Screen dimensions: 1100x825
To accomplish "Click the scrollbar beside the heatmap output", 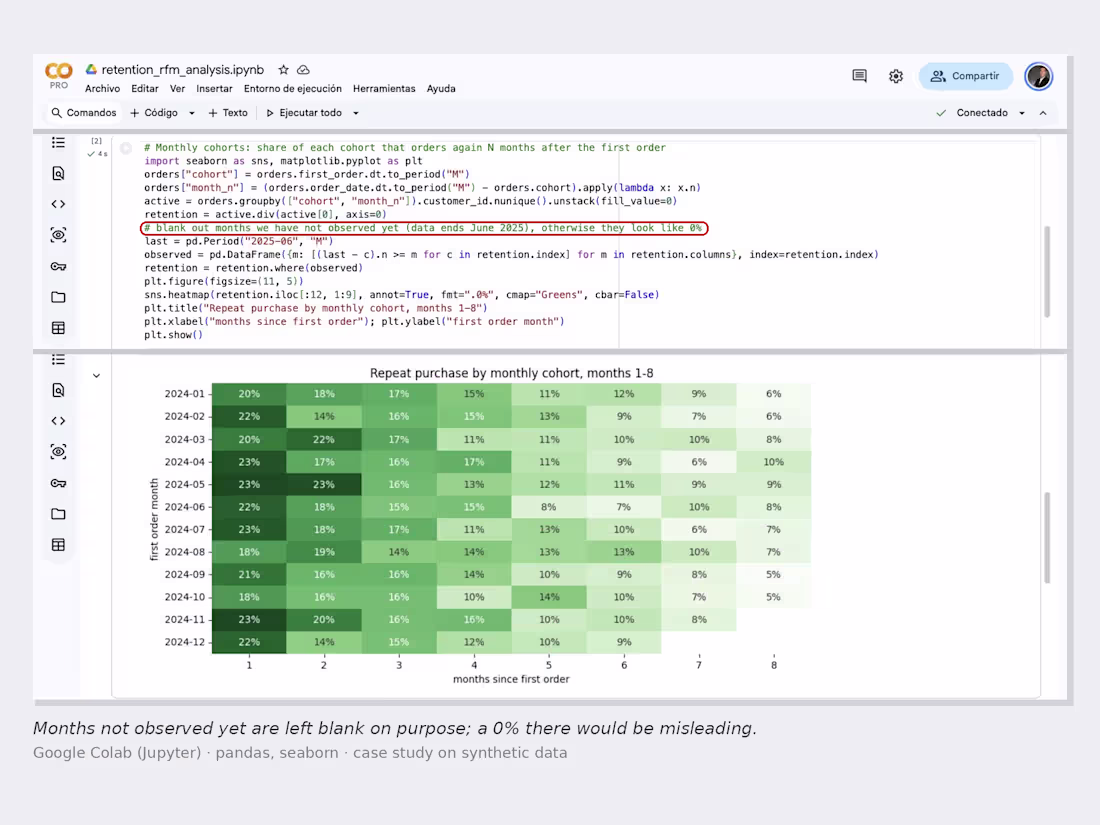I will coord(1047,538).
